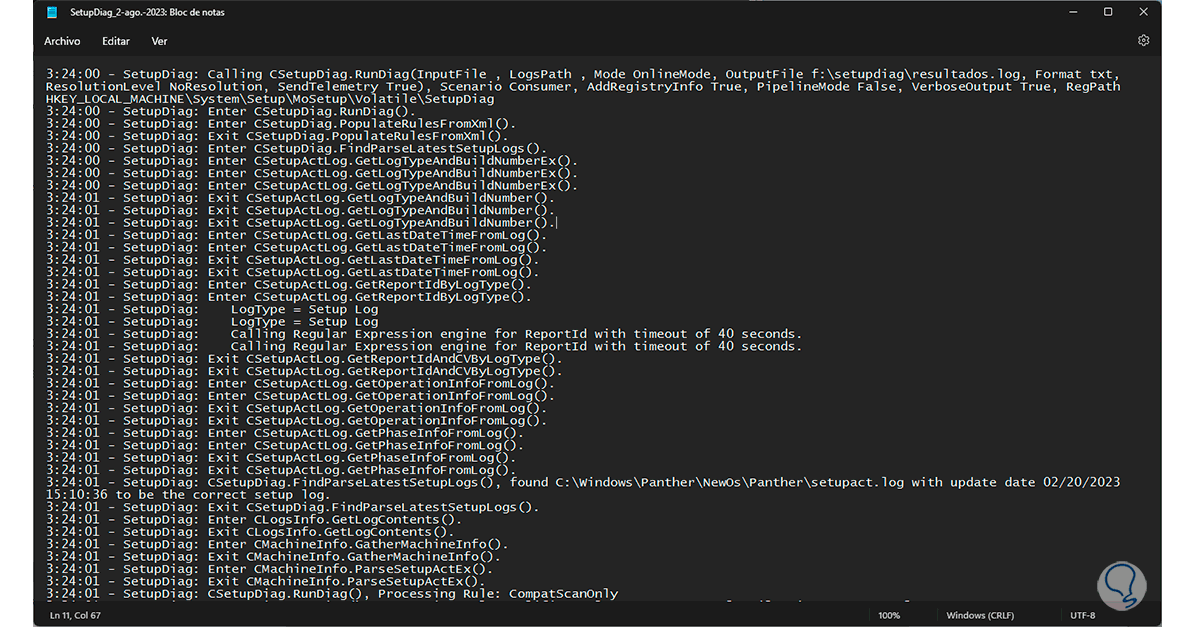Open the Notepad settings gear
Screen dimensions: 1195x627
click(x=1143, y=41)
